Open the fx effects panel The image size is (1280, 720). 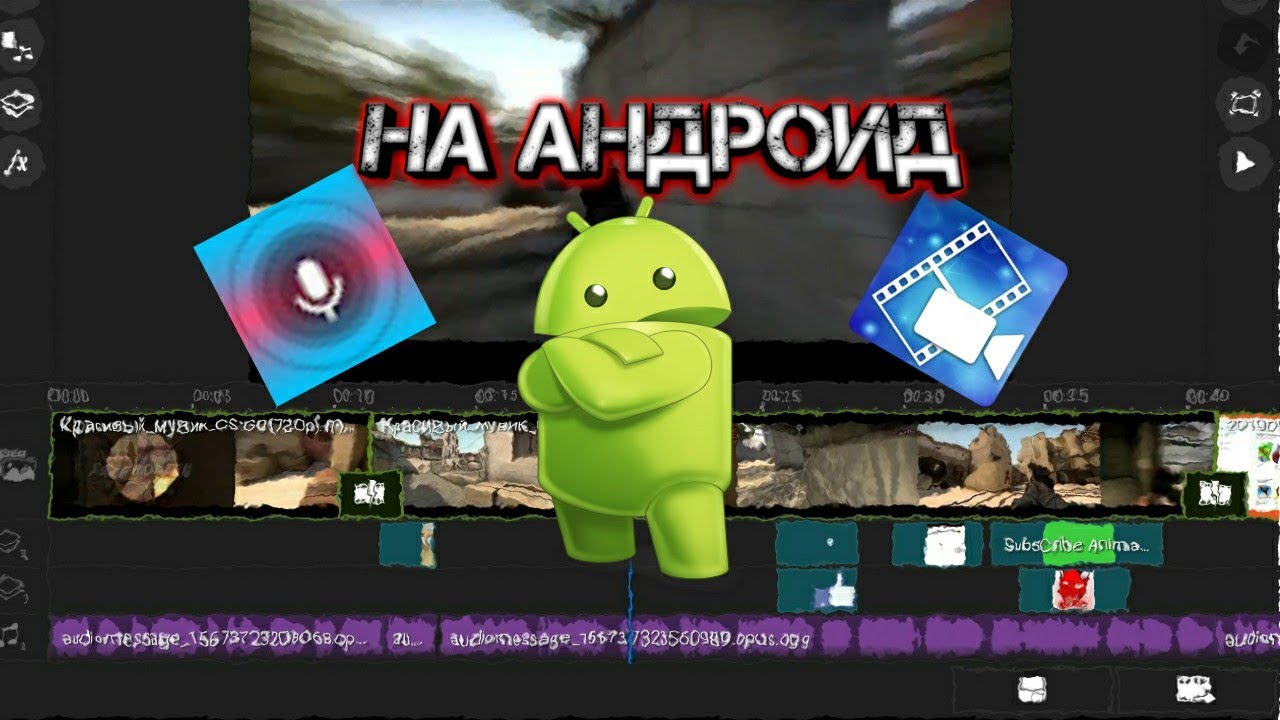pyautogui.click(x=17, y=163)
